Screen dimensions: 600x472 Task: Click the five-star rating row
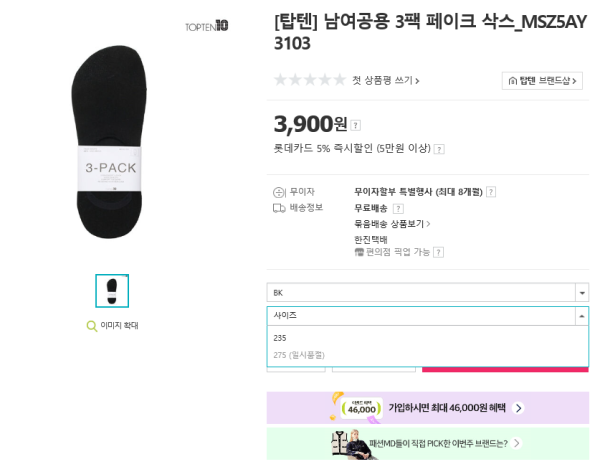click(x=310, y=80)
